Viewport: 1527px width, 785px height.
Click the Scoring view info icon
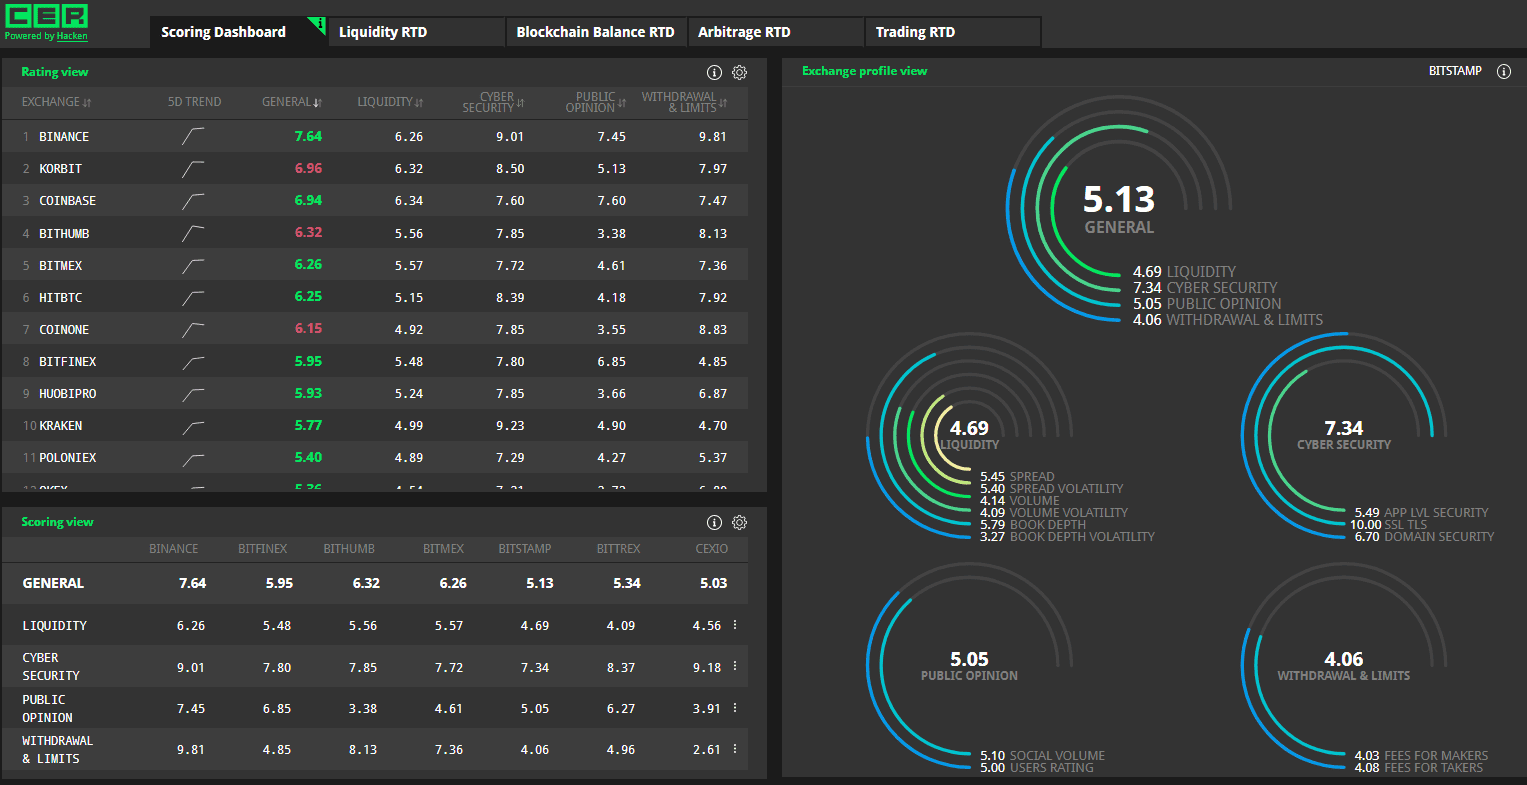point(714,522)
